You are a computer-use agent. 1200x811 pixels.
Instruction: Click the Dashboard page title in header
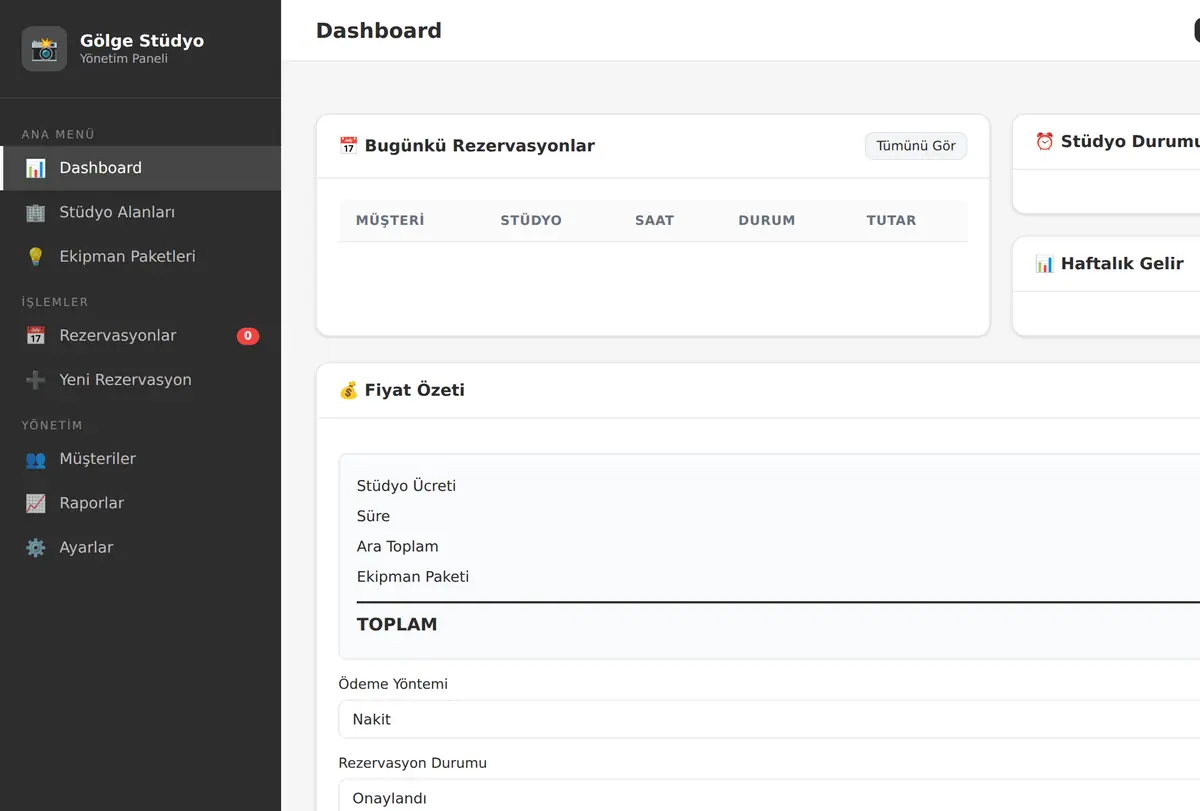coord(379,31)
